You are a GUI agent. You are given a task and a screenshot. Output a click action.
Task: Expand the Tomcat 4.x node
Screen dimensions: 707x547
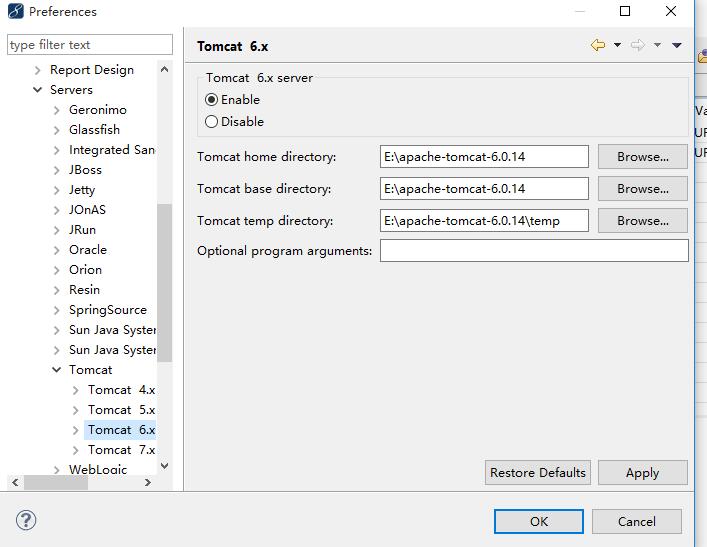tap(75, 390)
